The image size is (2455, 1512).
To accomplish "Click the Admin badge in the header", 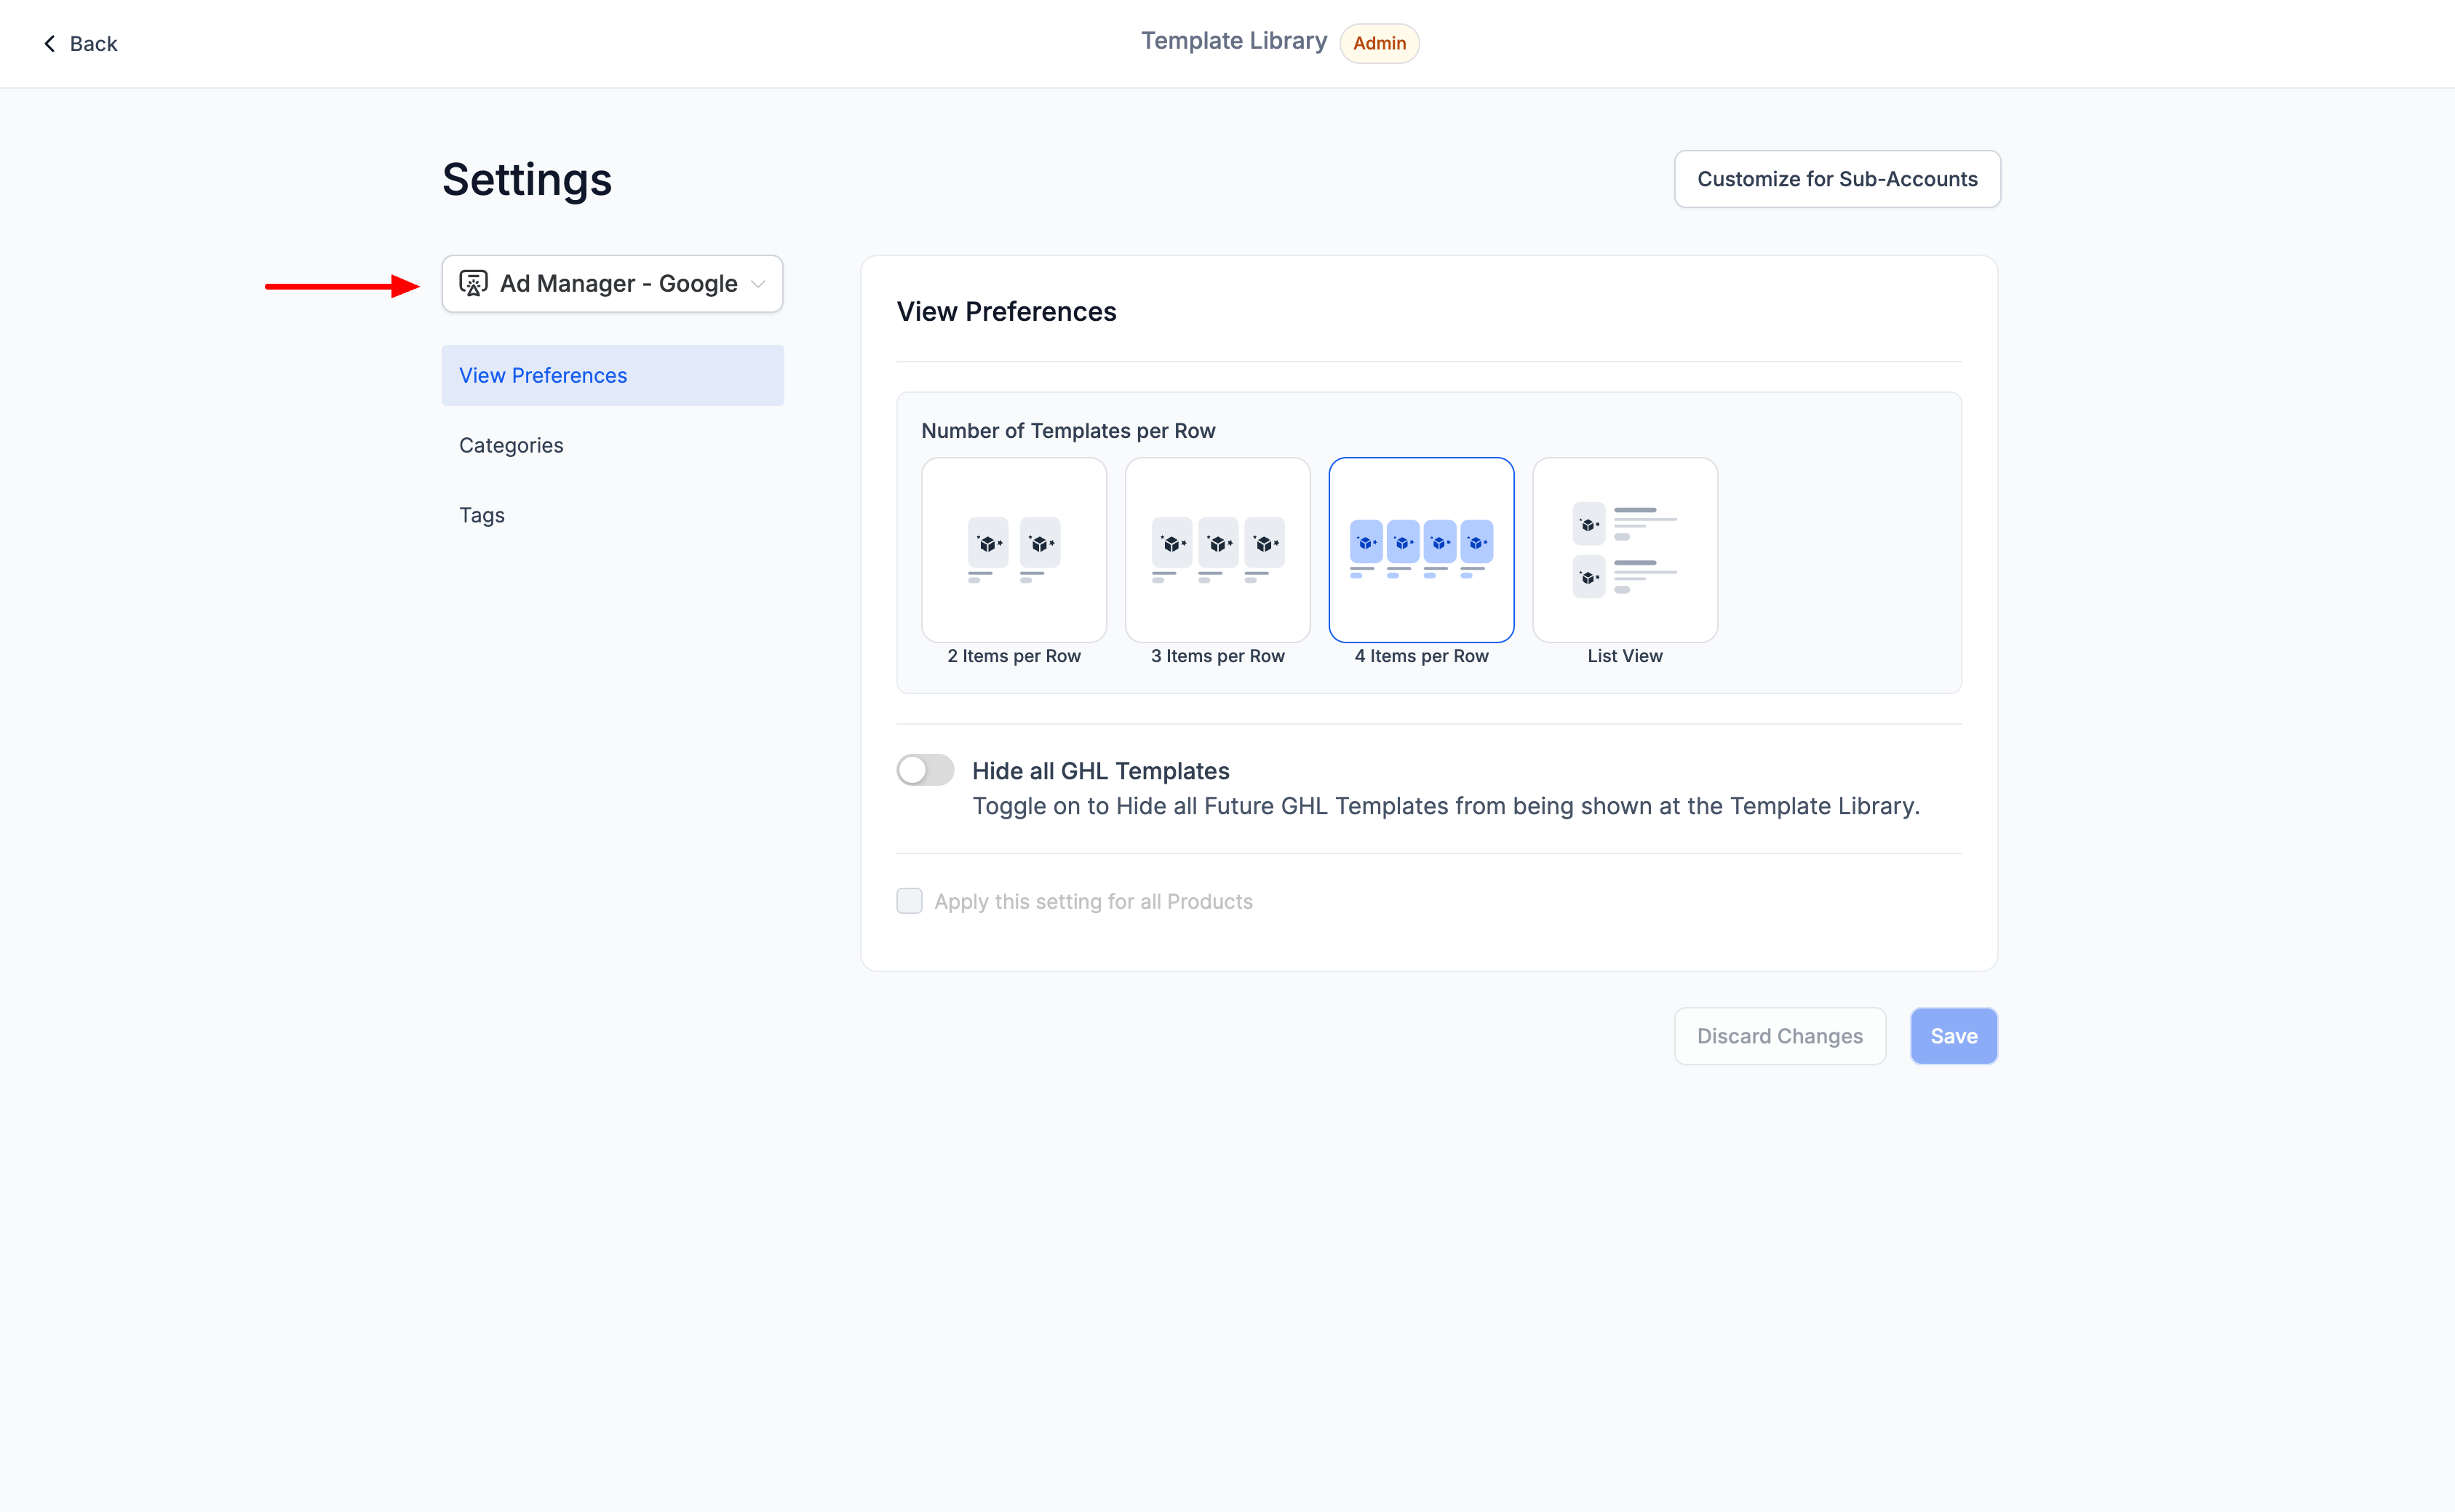I will pos(1378,43).
